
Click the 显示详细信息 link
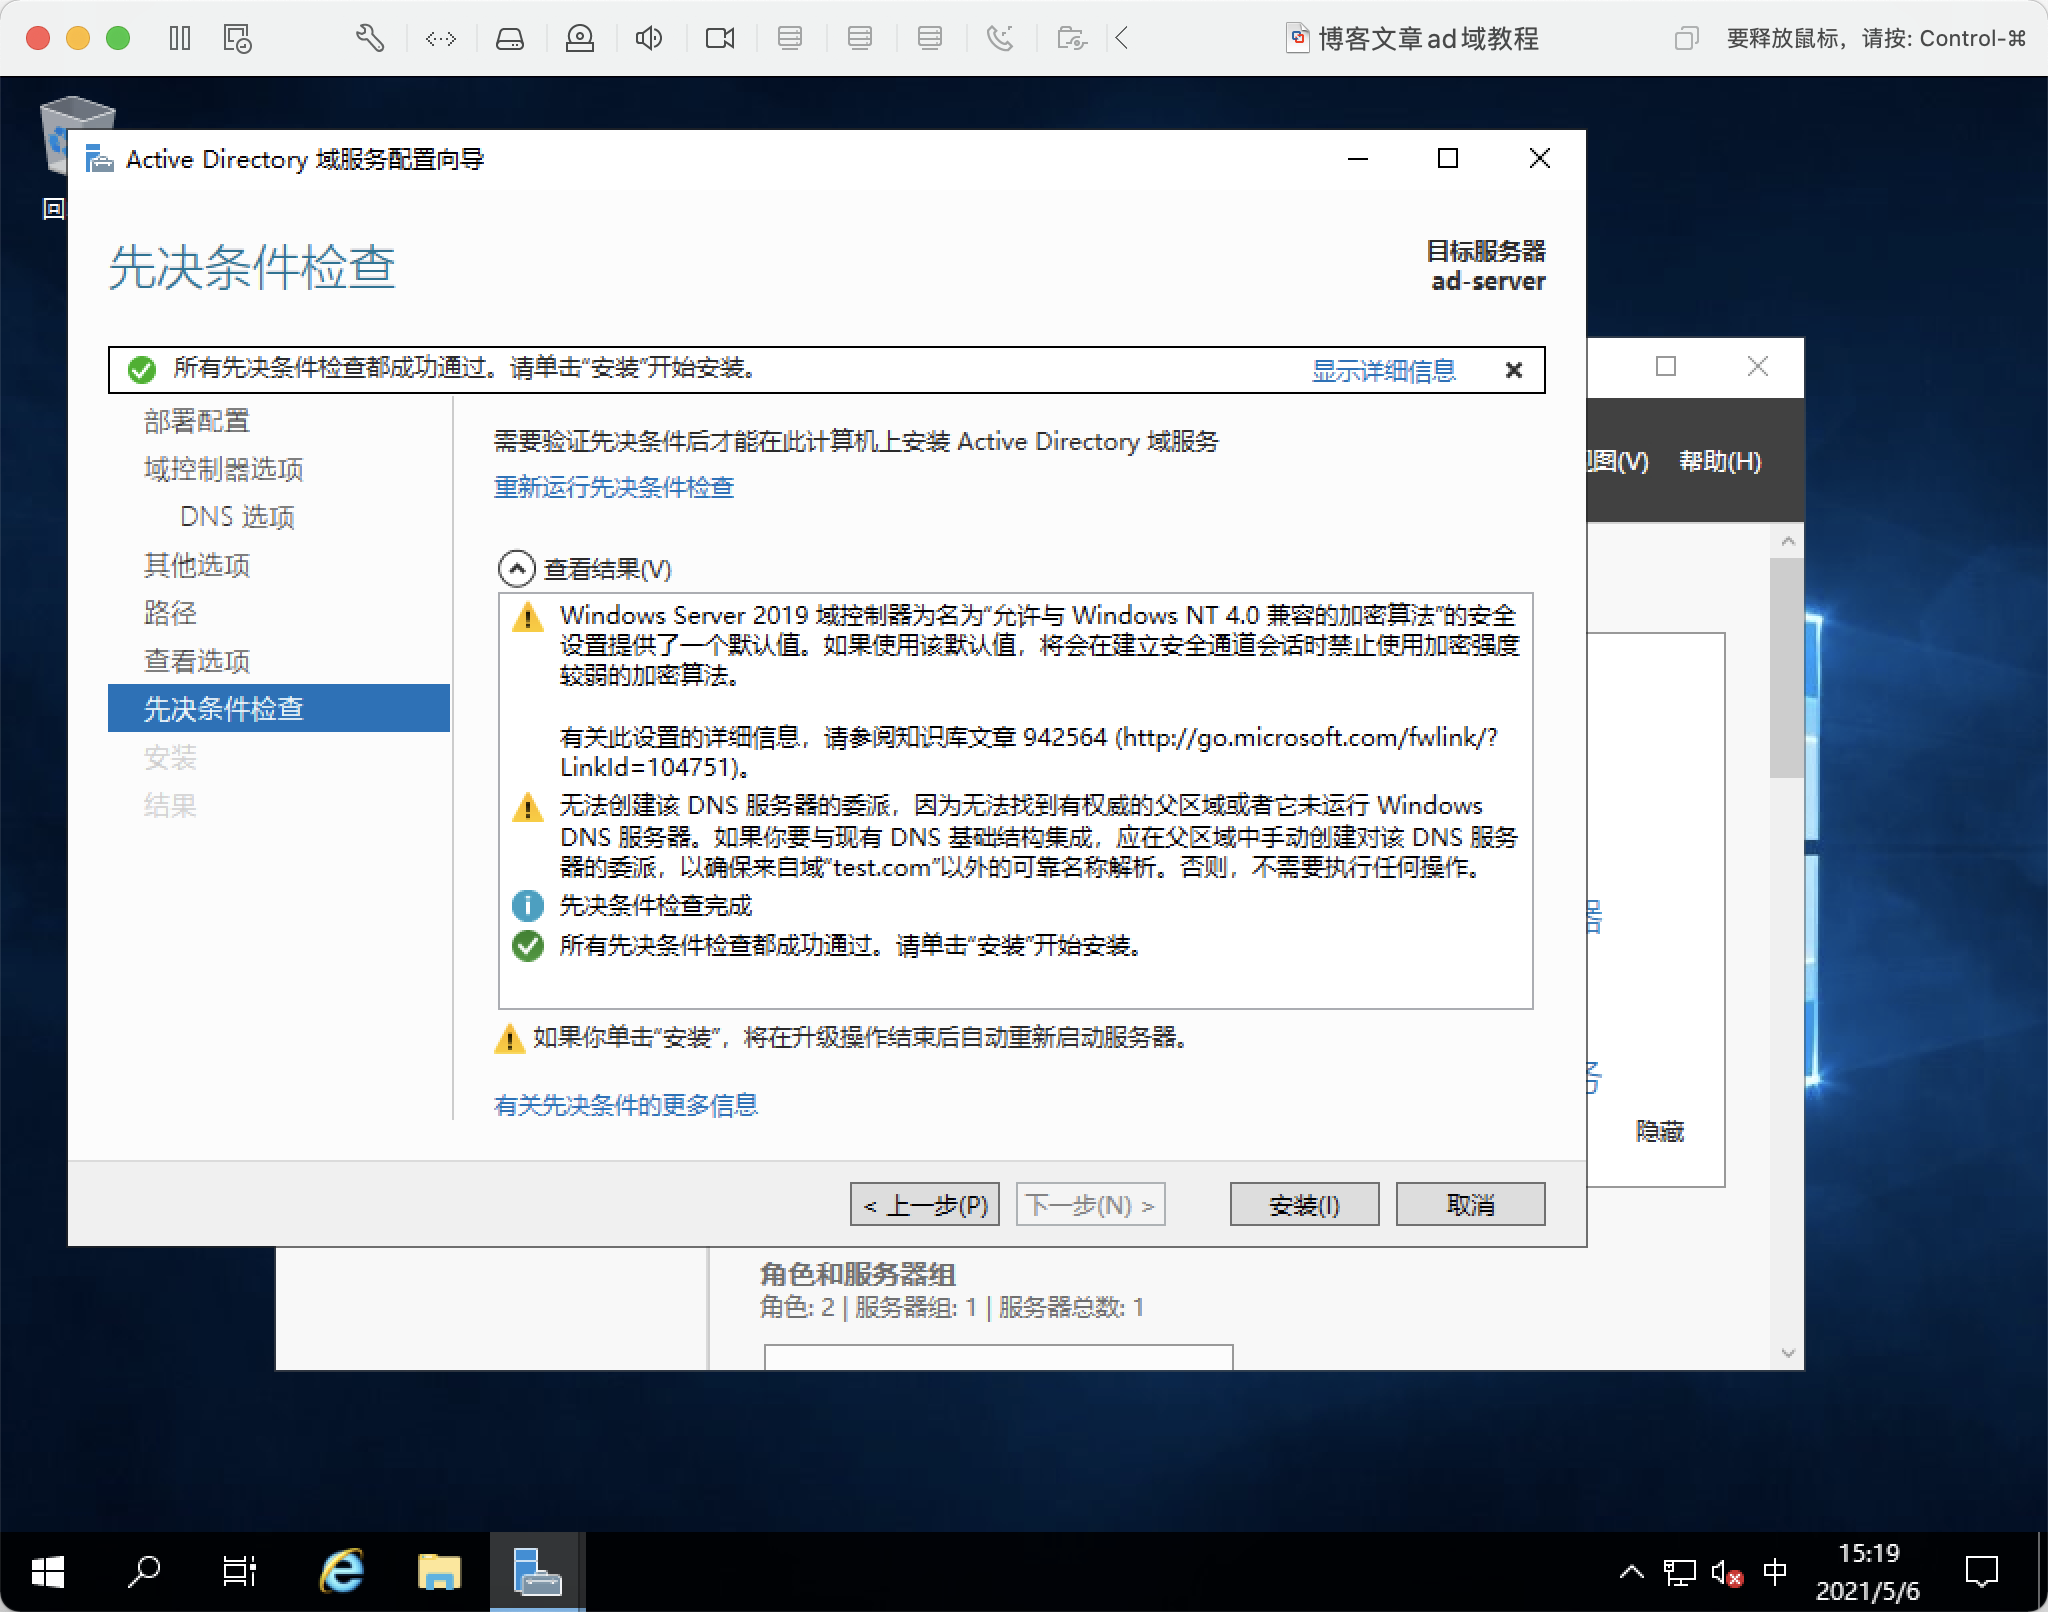pyautogui.click(x=1384, y=371)
